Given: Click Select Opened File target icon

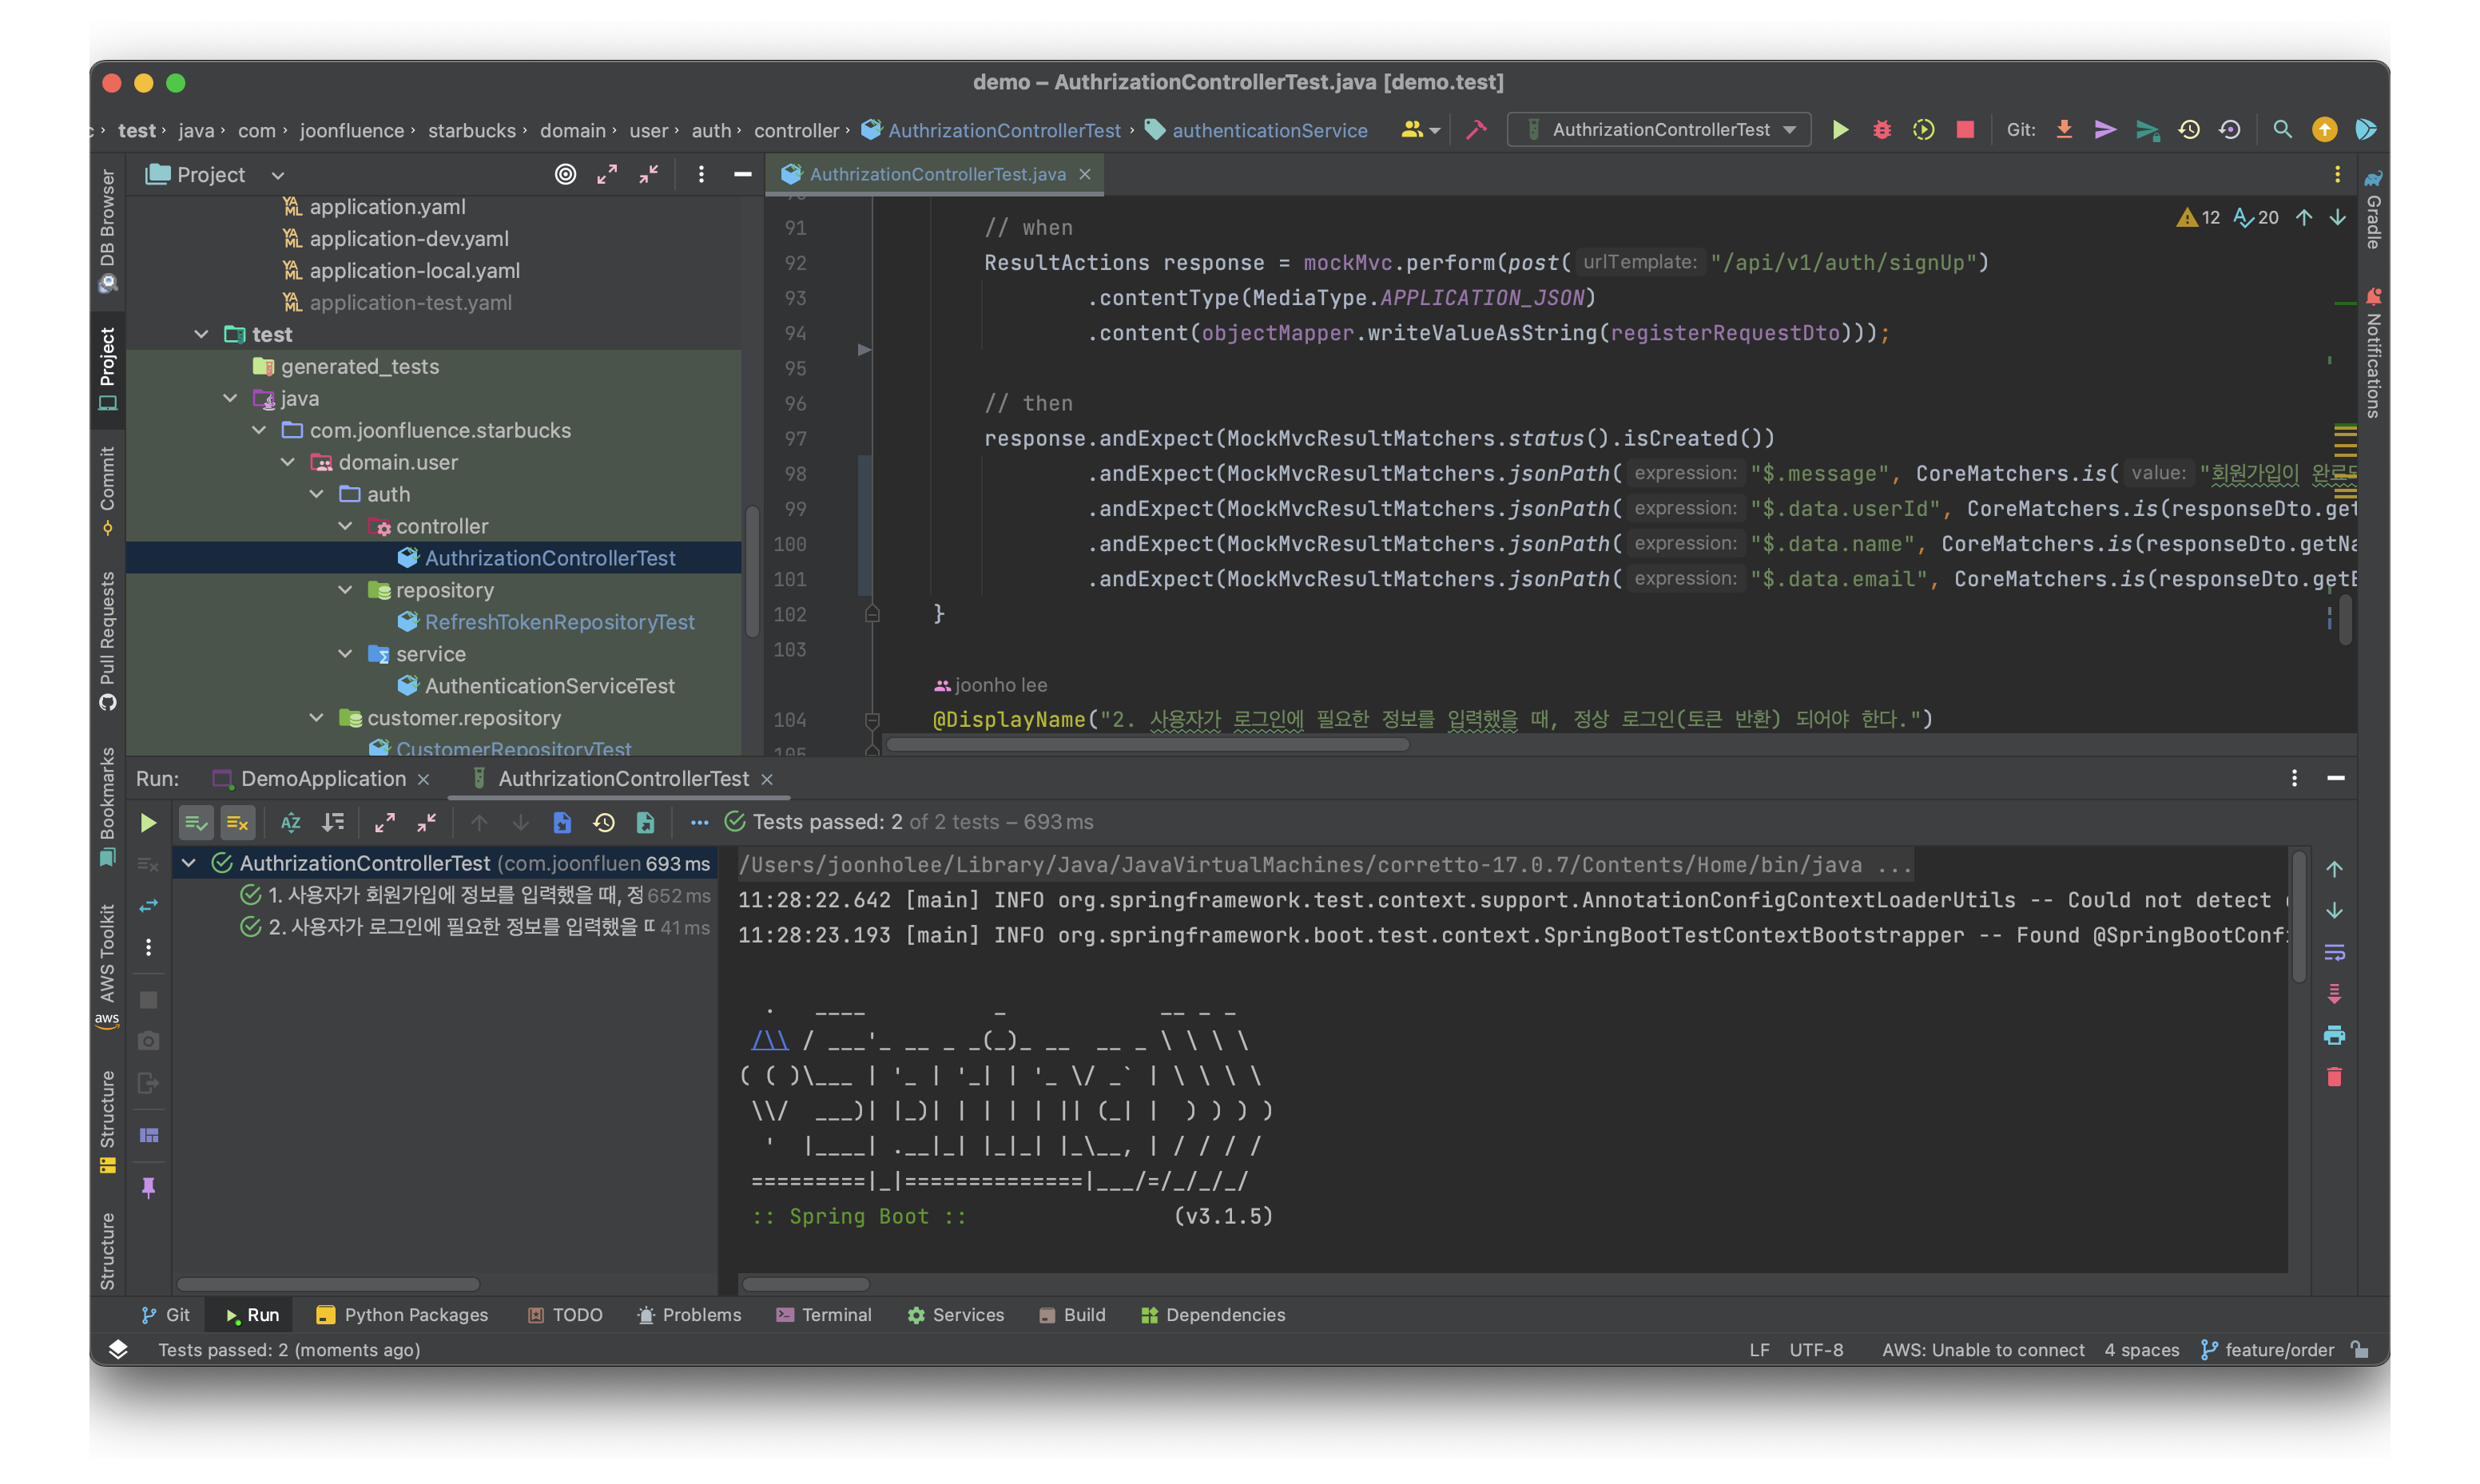Looking at the screenshot, I should coord(565,175).
